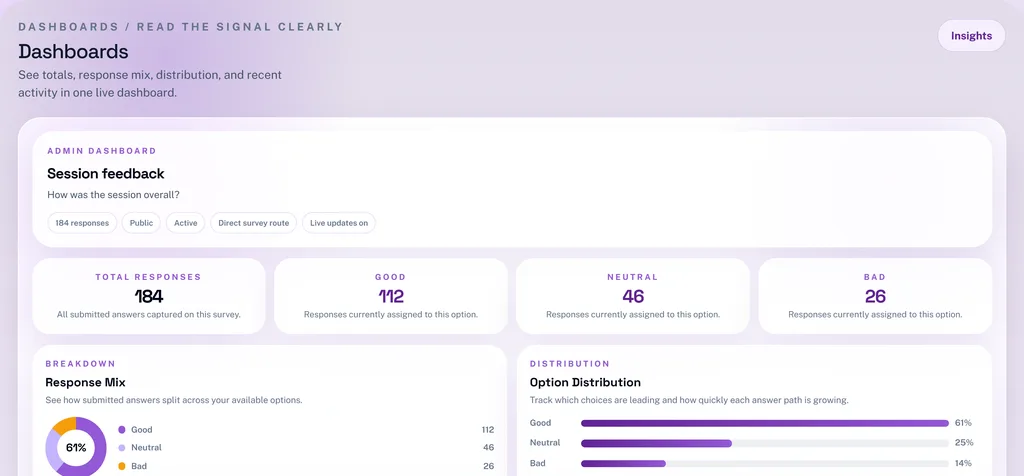Click the BREAKDOWN section label
The height and width of the screenshot is (476, 1024).
pyautogui.click(x=80, y=364)
